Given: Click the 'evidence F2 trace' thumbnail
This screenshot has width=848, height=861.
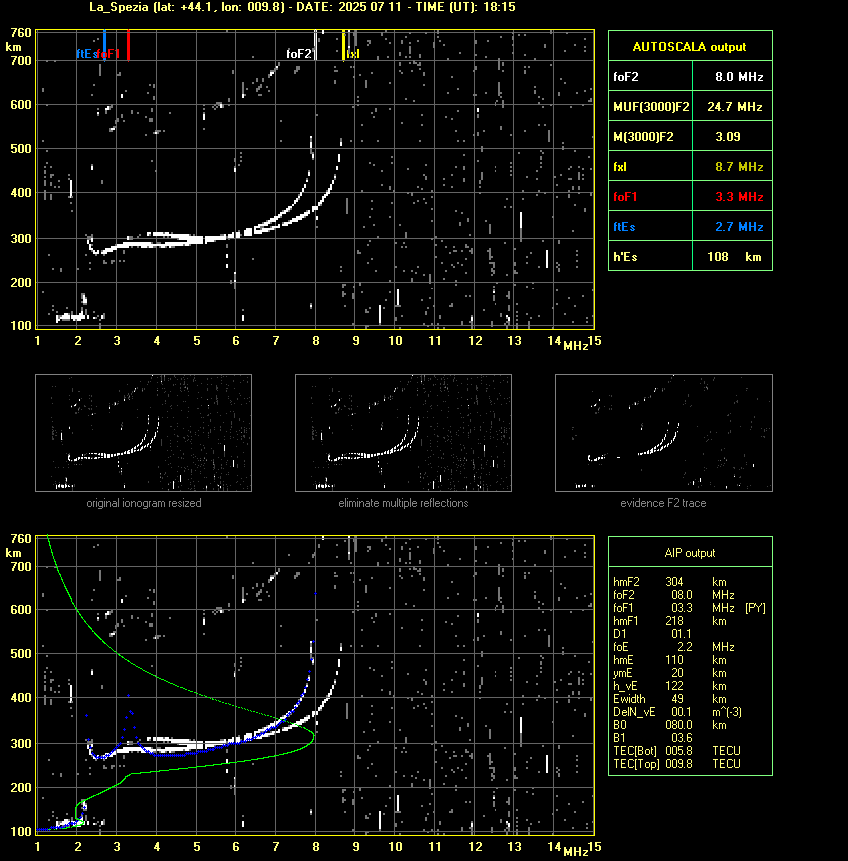Looking at the screenshot, I should (663, 433).
